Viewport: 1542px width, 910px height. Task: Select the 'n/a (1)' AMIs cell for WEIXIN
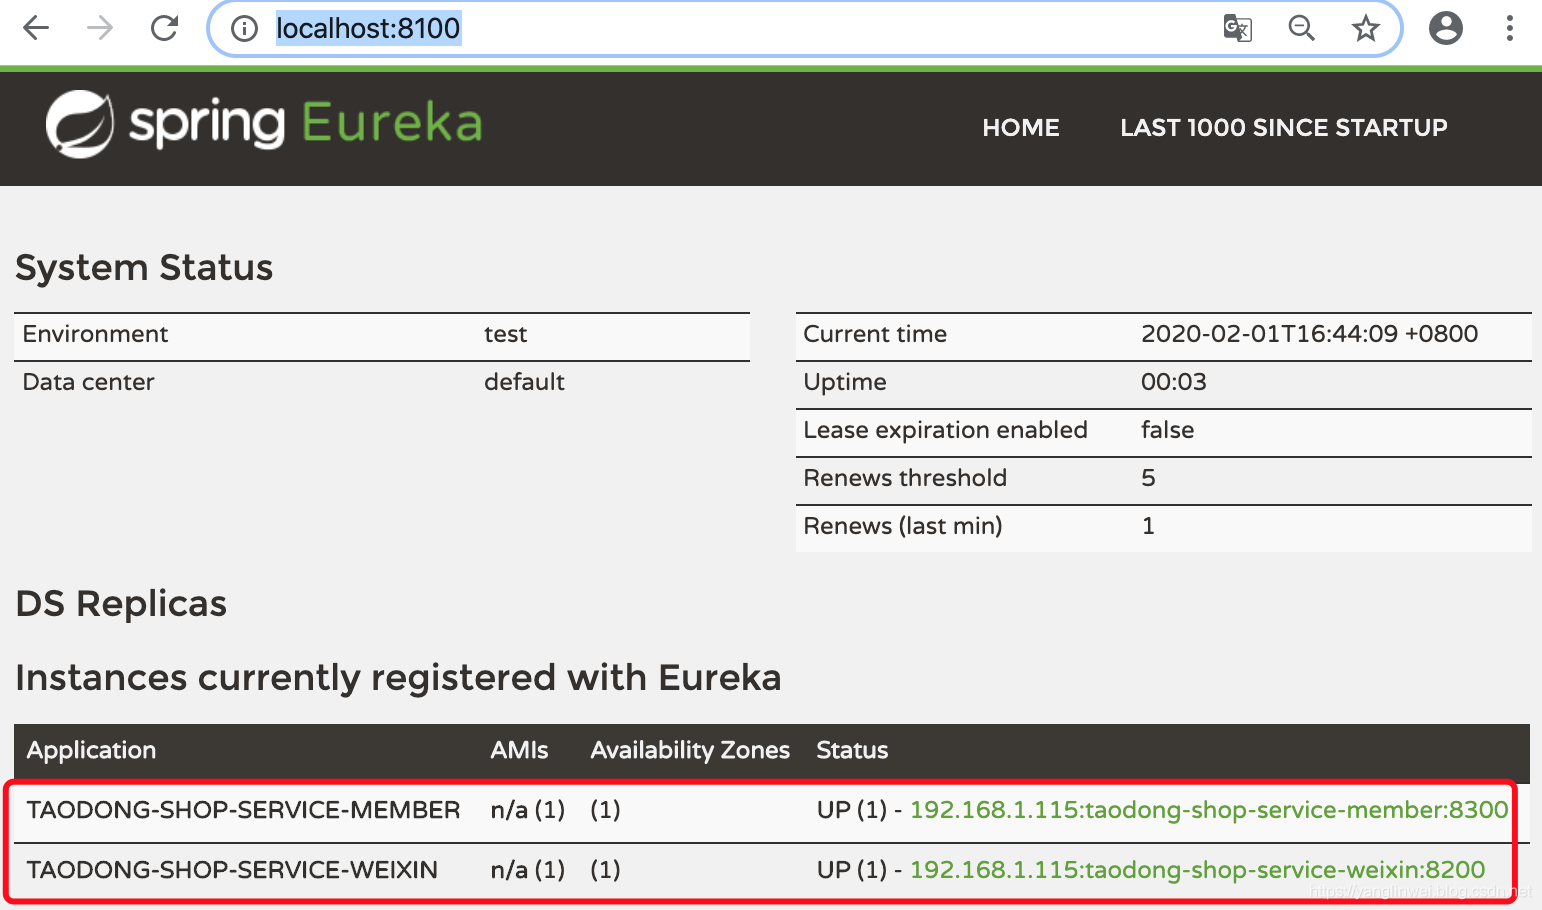coord(528,870)
